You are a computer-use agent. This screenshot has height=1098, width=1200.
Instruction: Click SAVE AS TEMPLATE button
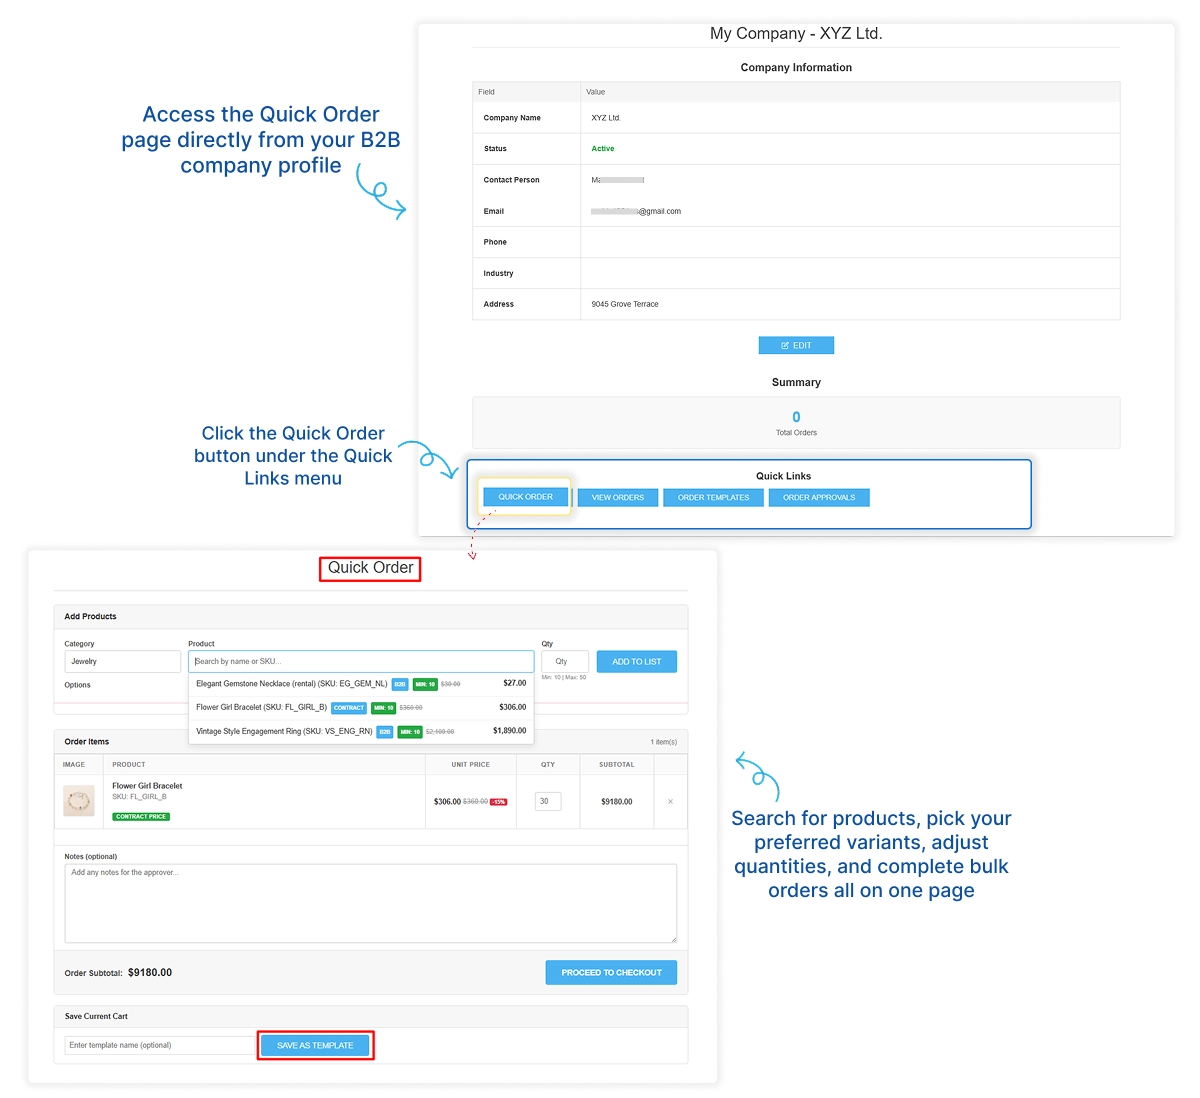click(315, 1045)
